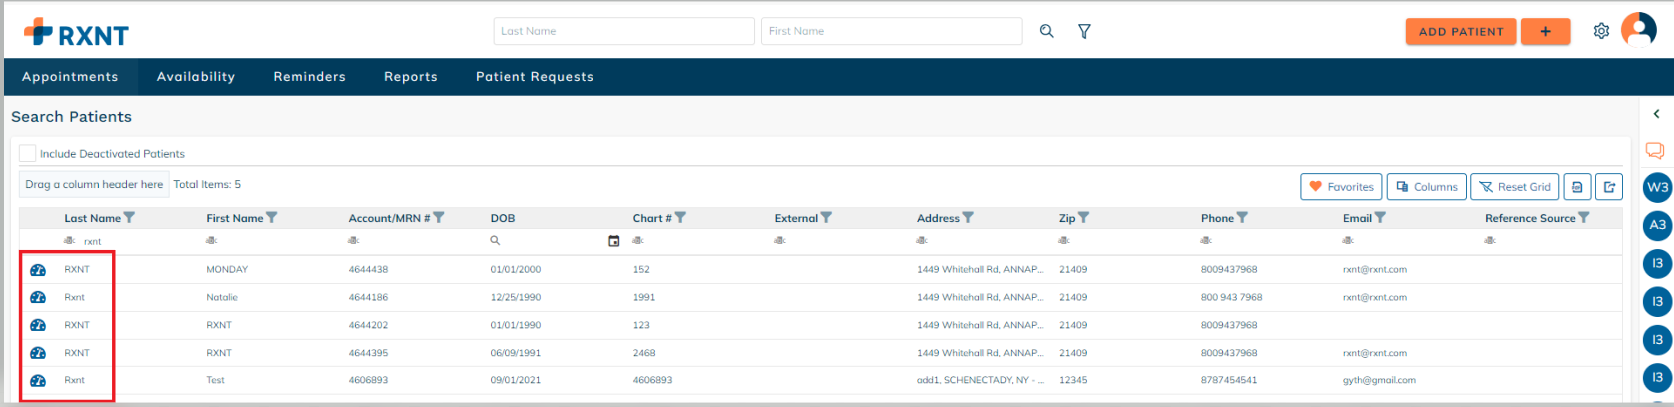Screen dimensions: 1674x407
Task: Open the Patient Requests tab
Action: [535, 77]
